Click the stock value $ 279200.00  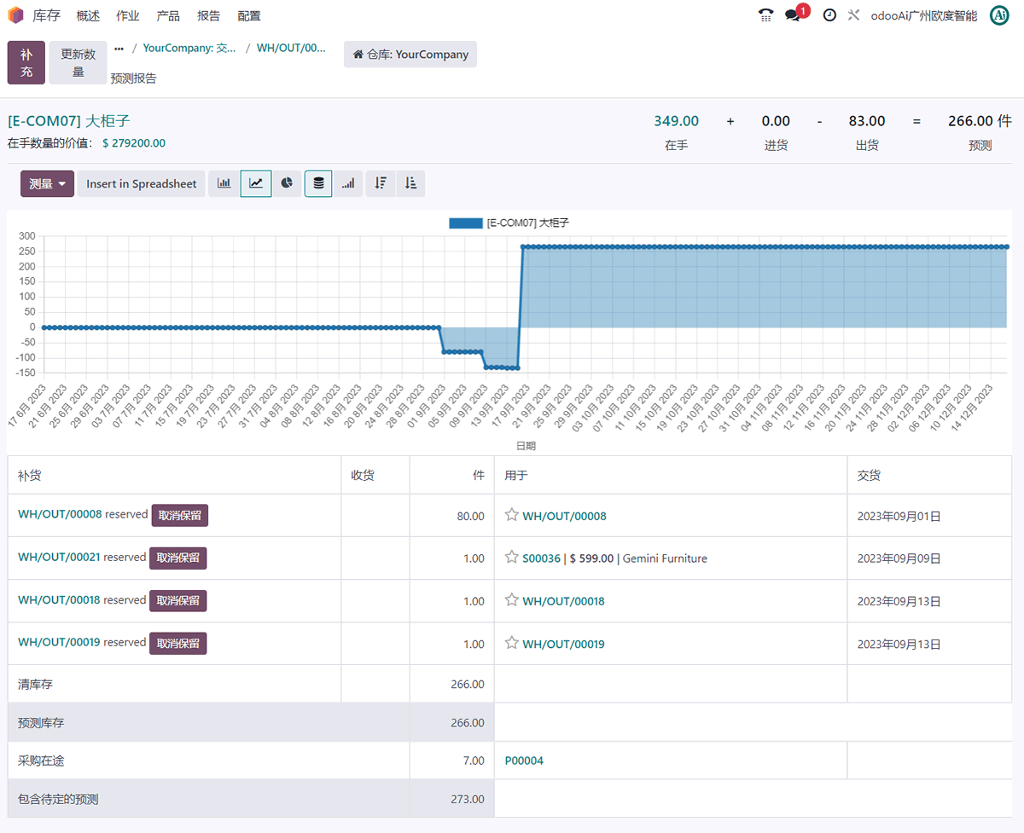[134, 144]
